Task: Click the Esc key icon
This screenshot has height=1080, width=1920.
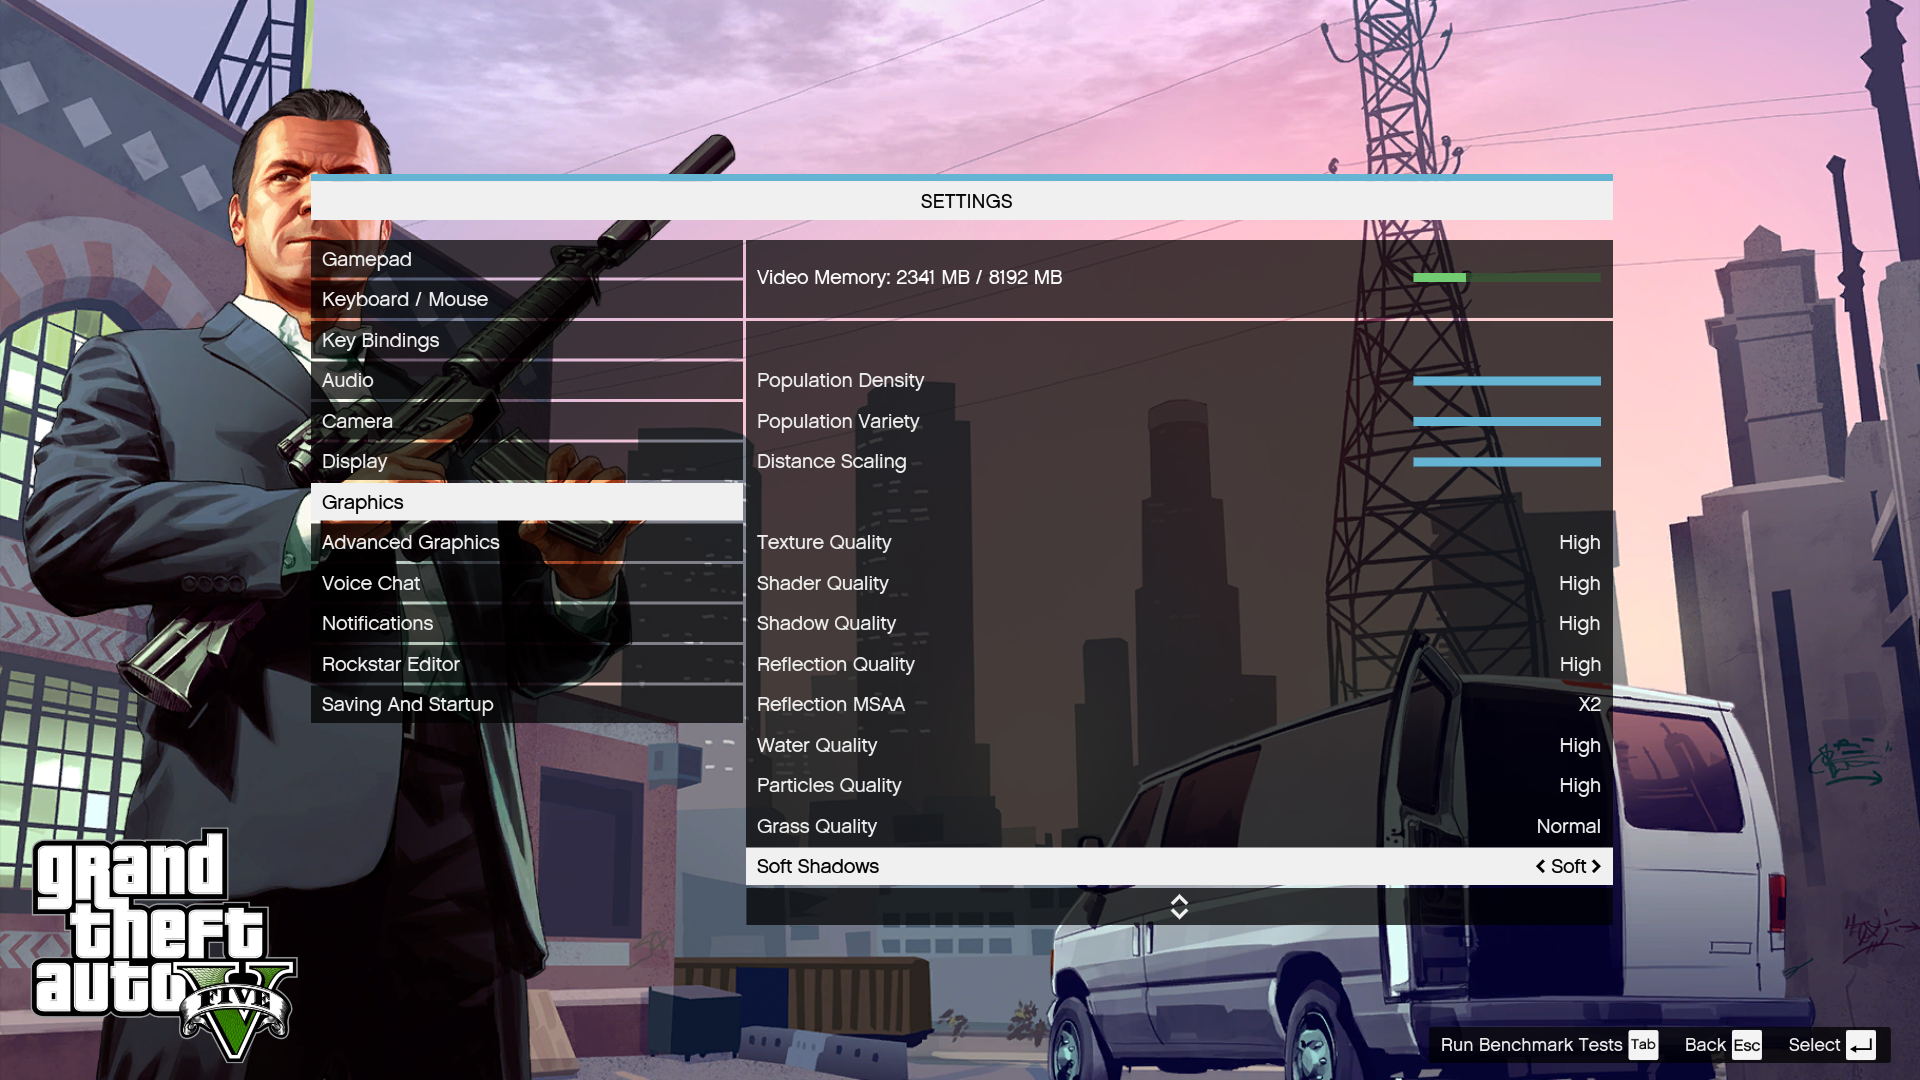Action: pyautogui.click(x=1746, y=1045)
